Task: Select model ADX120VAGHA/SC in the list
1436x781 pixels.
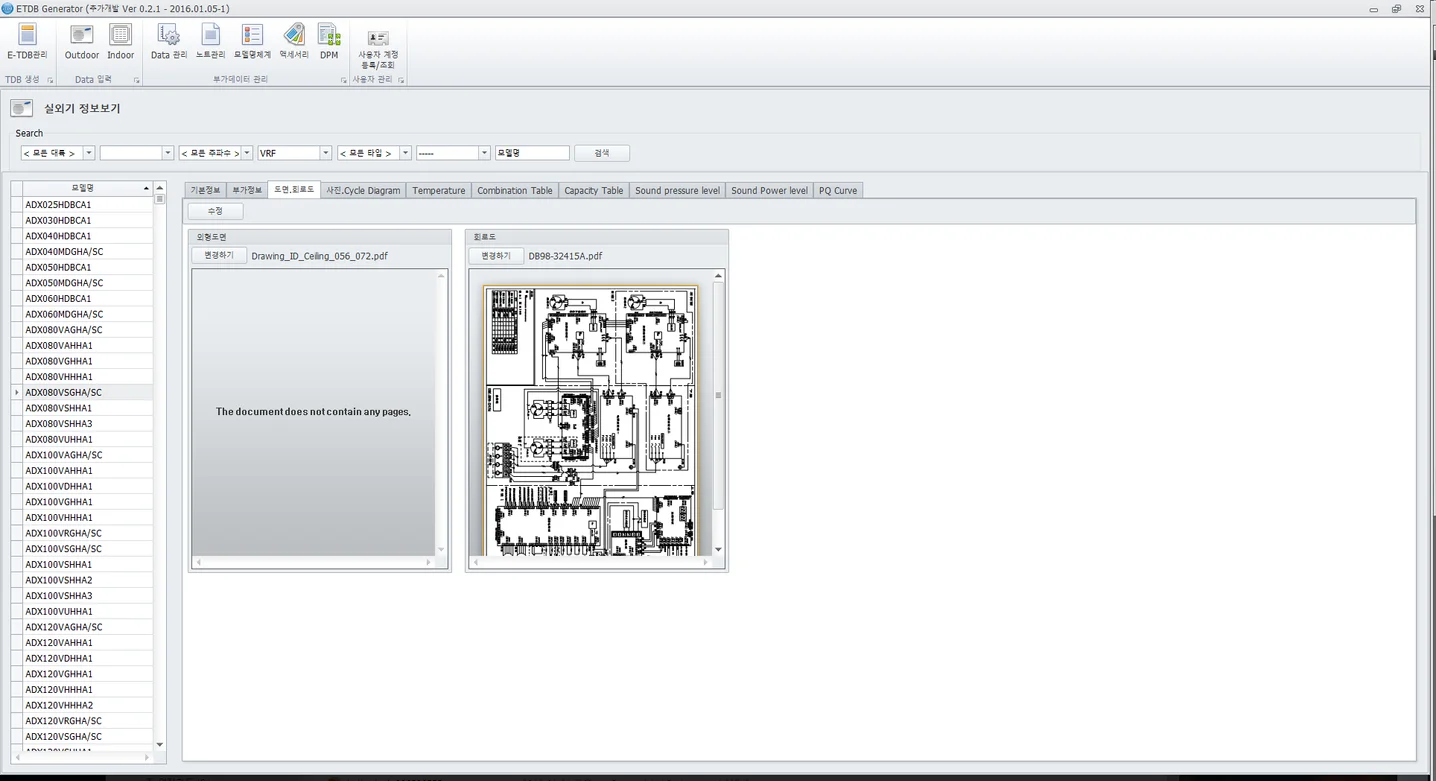Action: click(88, 627)
